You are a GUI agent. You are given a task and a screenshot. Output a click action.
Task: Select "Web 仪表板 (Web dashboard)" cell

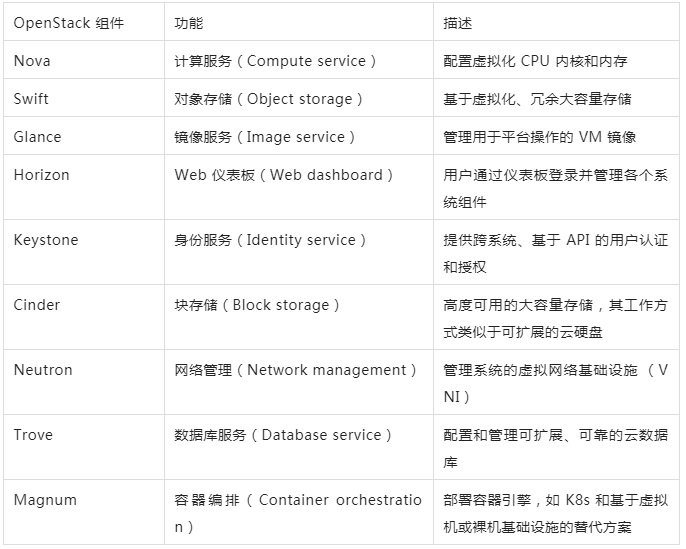point(284,175)
